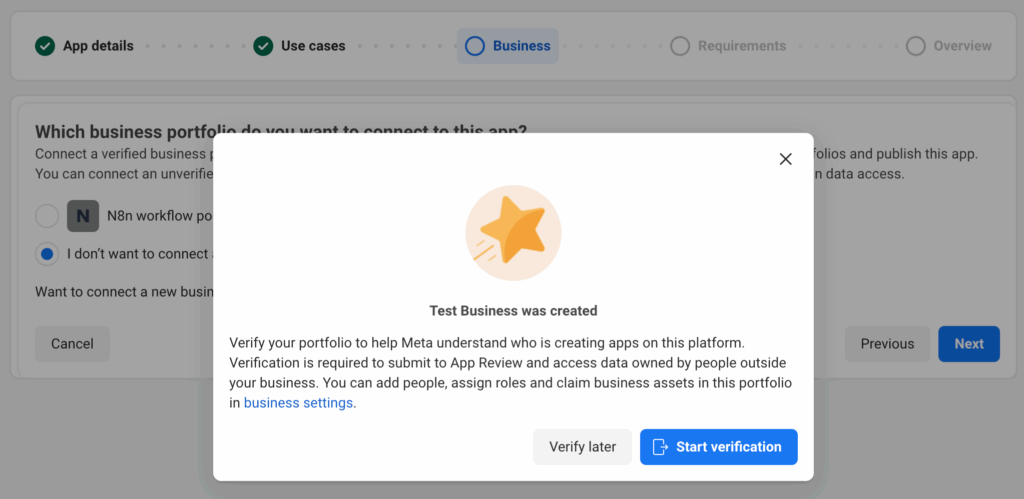Go to the Business step label
The image size is (1024, 499).
click(x=521, y=46)
